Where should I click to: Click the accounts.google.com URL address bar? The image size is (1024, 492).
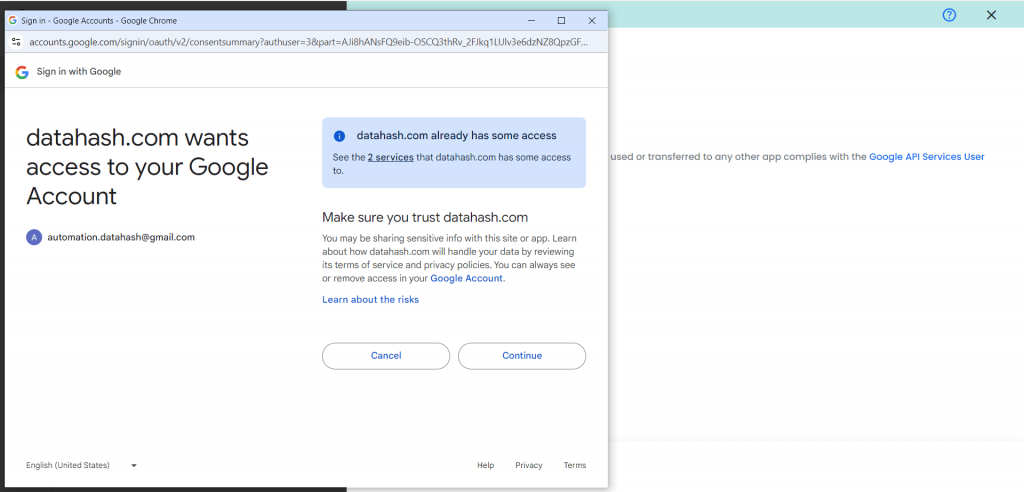(308, 42)
